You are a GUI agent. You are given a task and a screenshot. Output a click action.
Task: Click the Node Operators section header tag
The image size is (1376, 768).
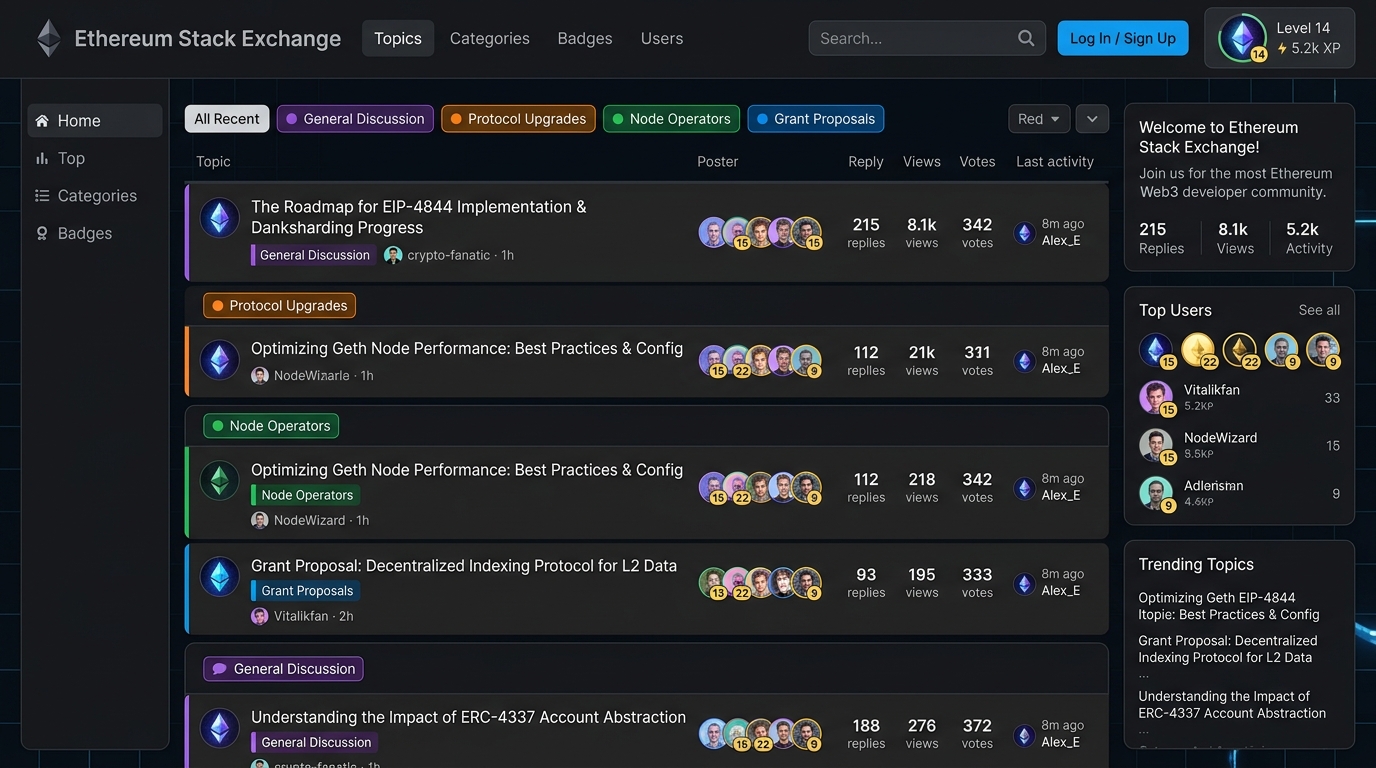[x=271, y=426]
